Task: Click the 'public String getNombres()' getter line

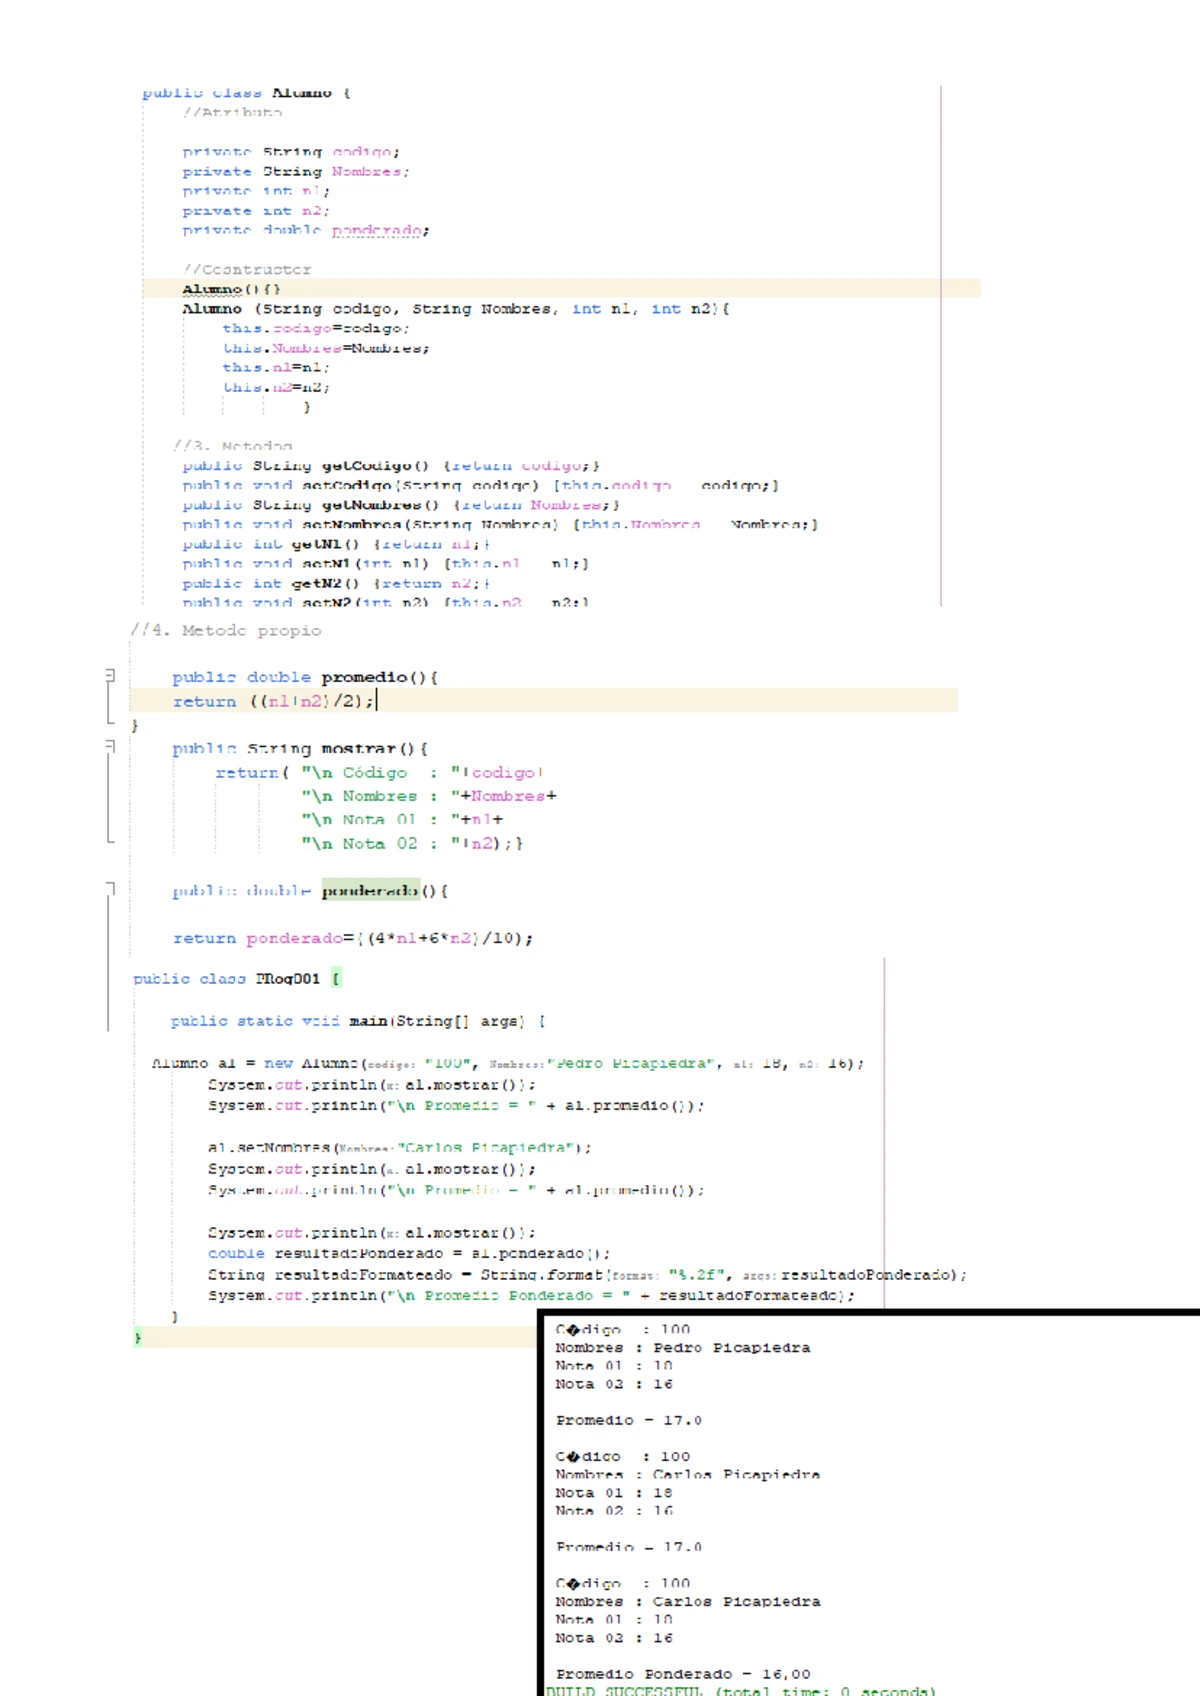Action: (x=401, y=505)
